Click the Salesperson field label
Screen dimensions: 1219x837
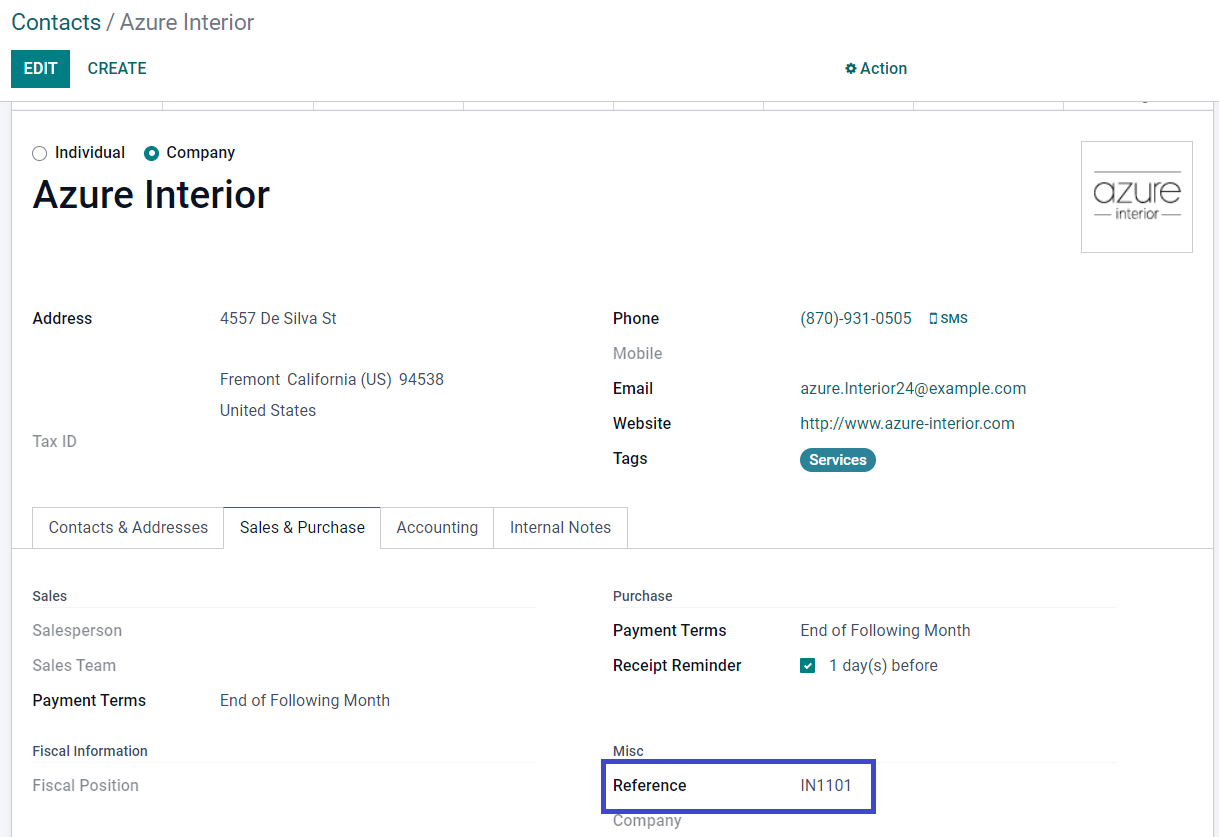(77, 631)
